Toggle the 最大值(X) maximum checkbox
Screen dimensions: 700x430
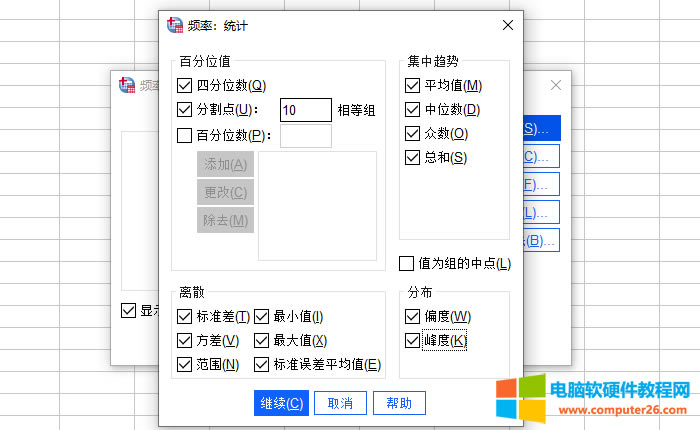coord(262,341)
